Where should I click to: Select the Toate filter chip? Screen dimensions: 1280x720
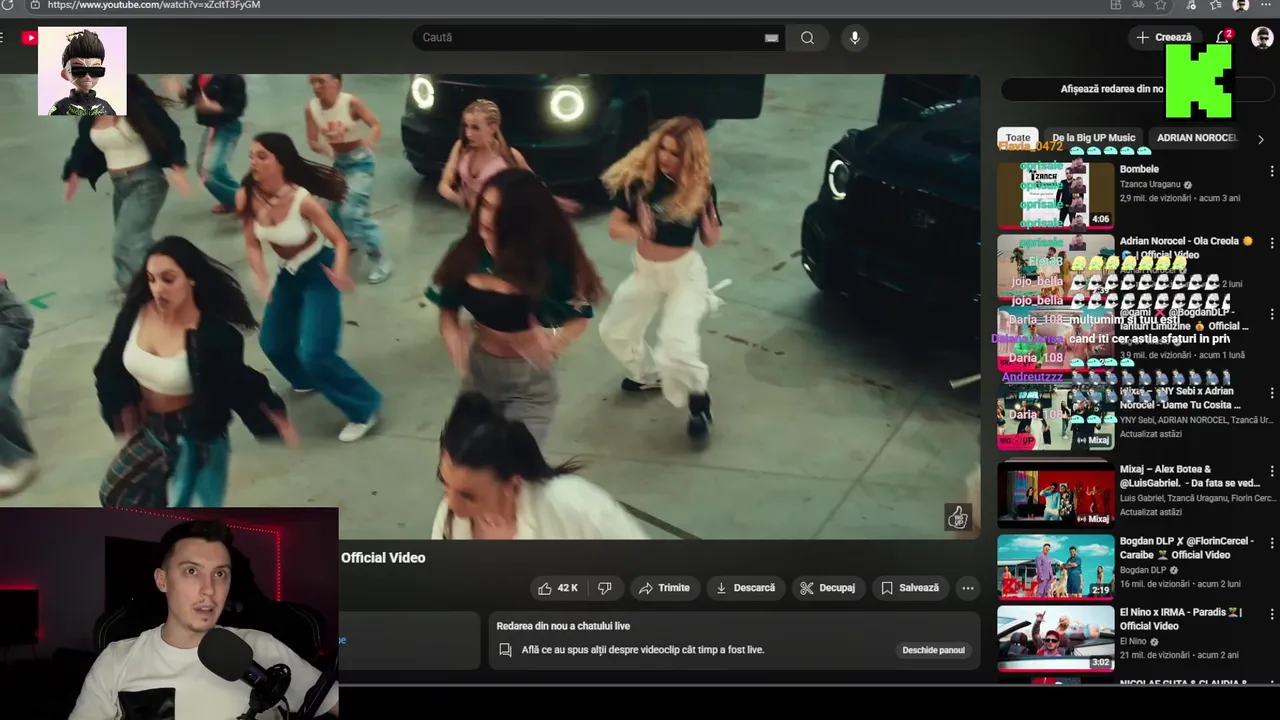click(1018, 138)
